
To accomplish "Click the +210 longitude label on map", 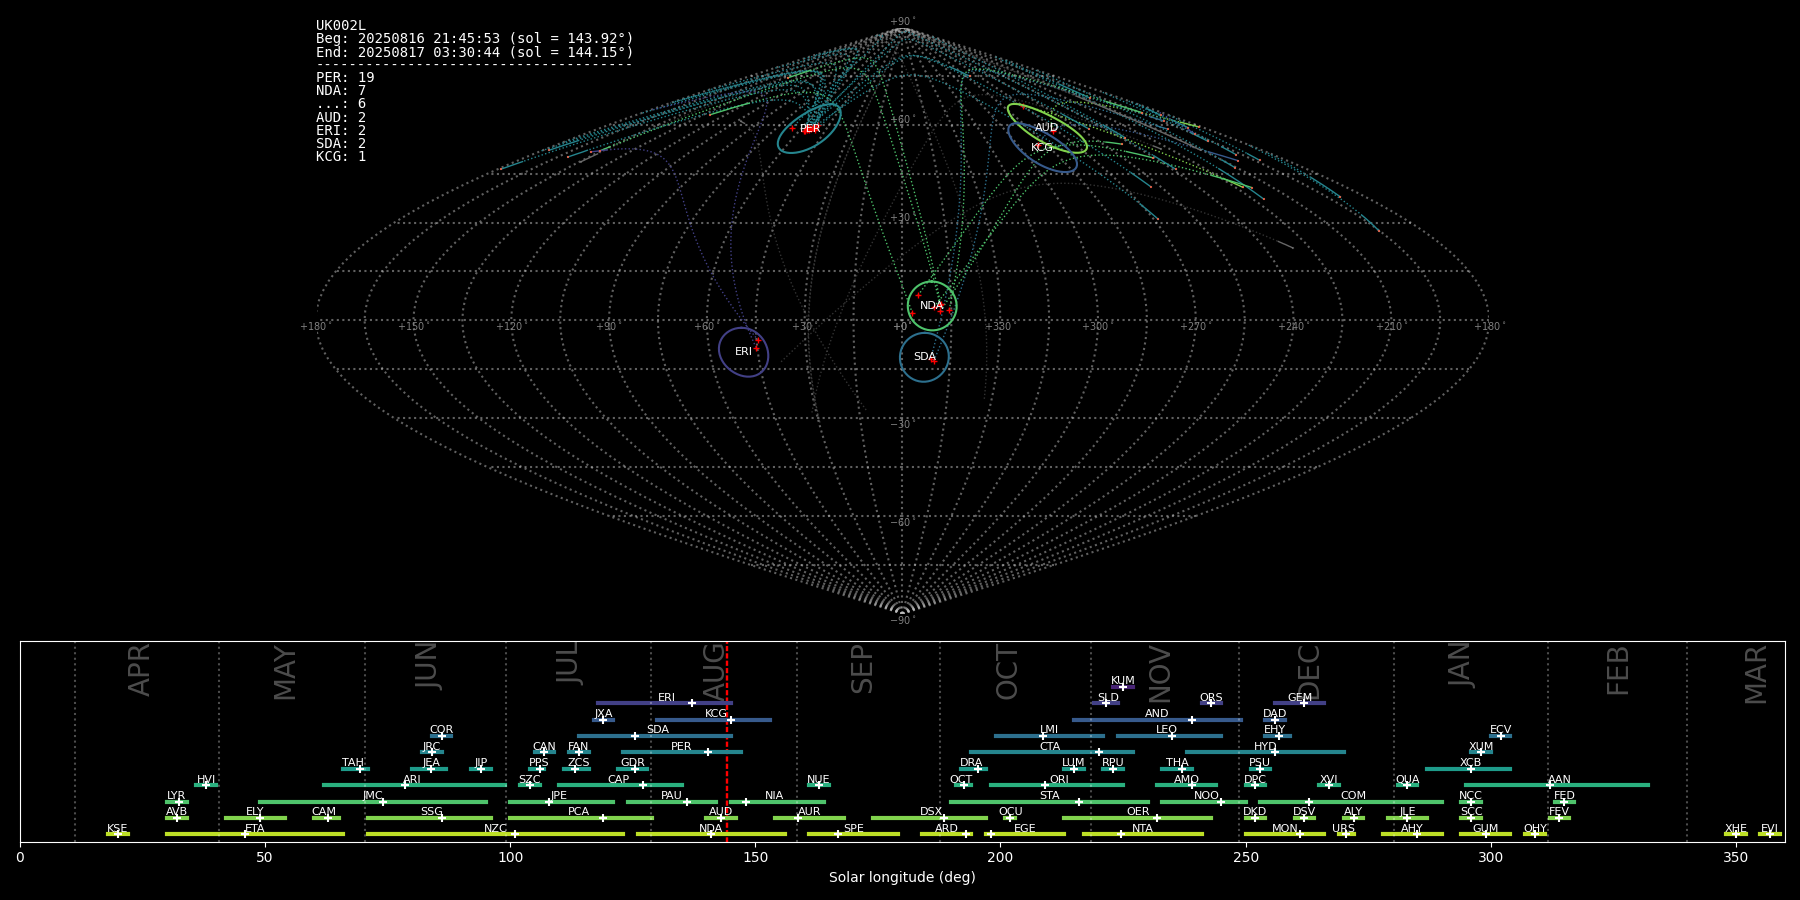I will pos(1389,327).
